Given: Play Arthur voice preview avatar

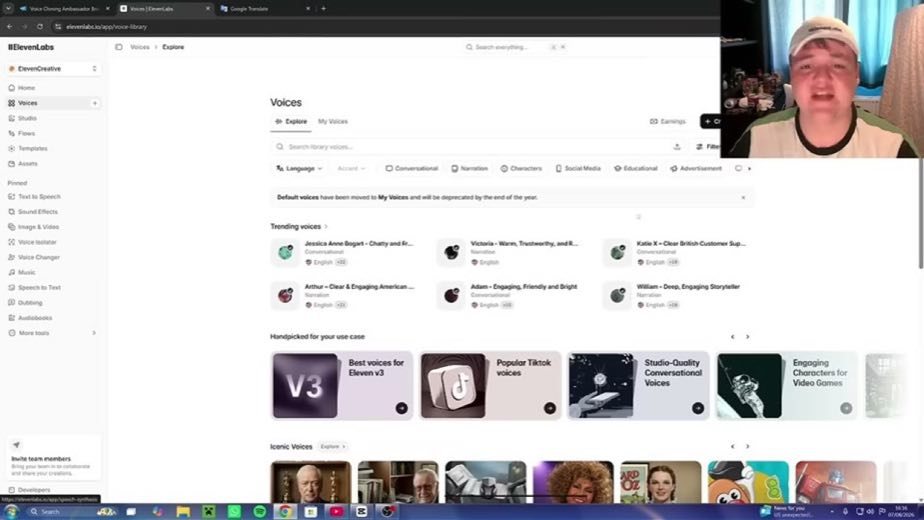Looking at the screenshot, I should 285,295.
